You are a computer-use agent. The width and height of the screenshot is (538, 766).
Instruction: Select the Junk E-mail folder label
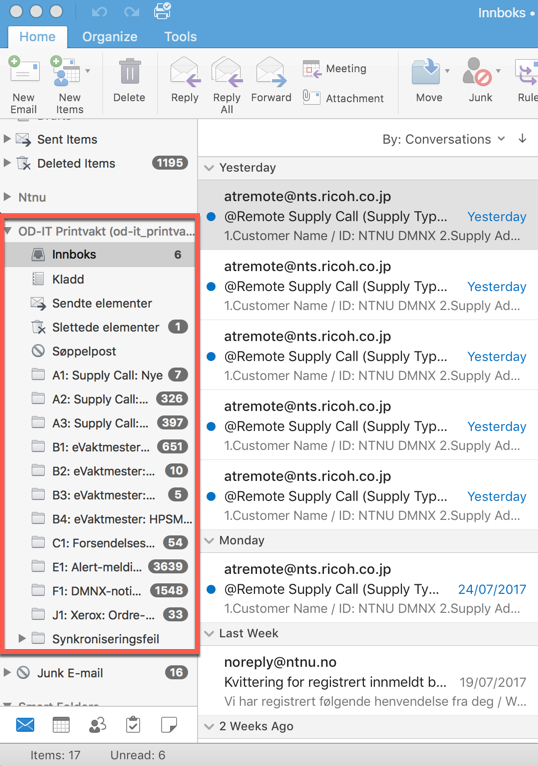click(x=70, y=673)
